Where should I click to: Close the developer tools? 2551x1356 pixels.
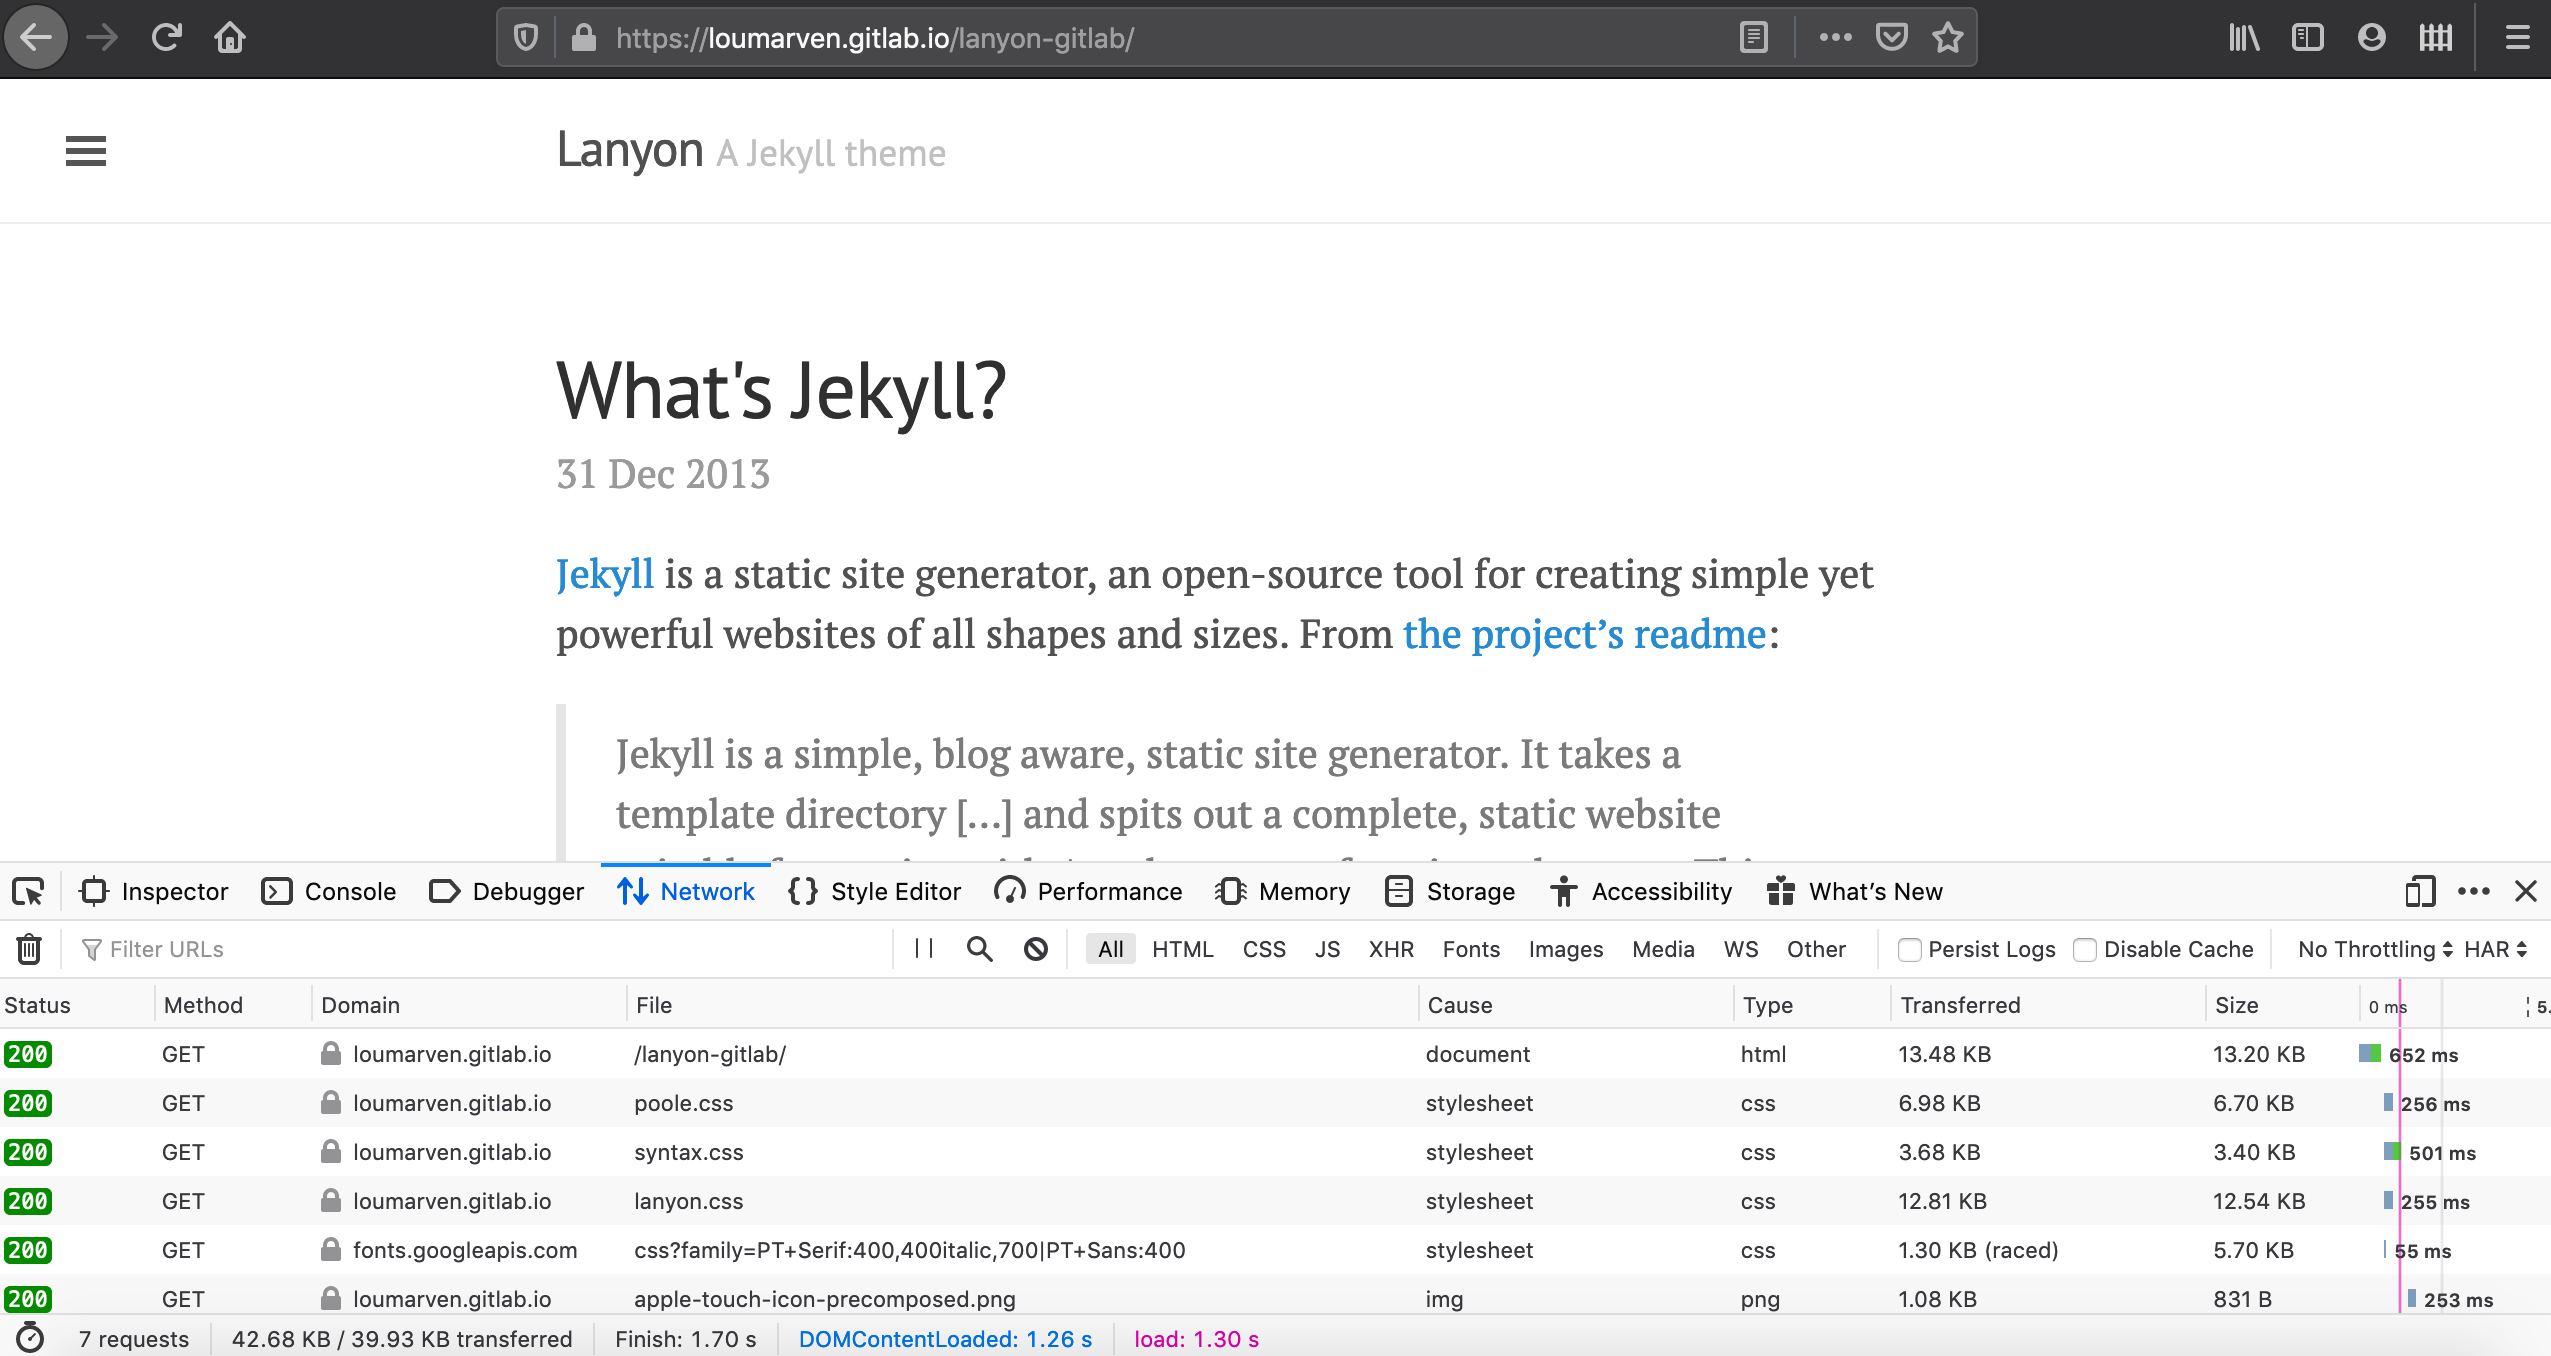2526,891
